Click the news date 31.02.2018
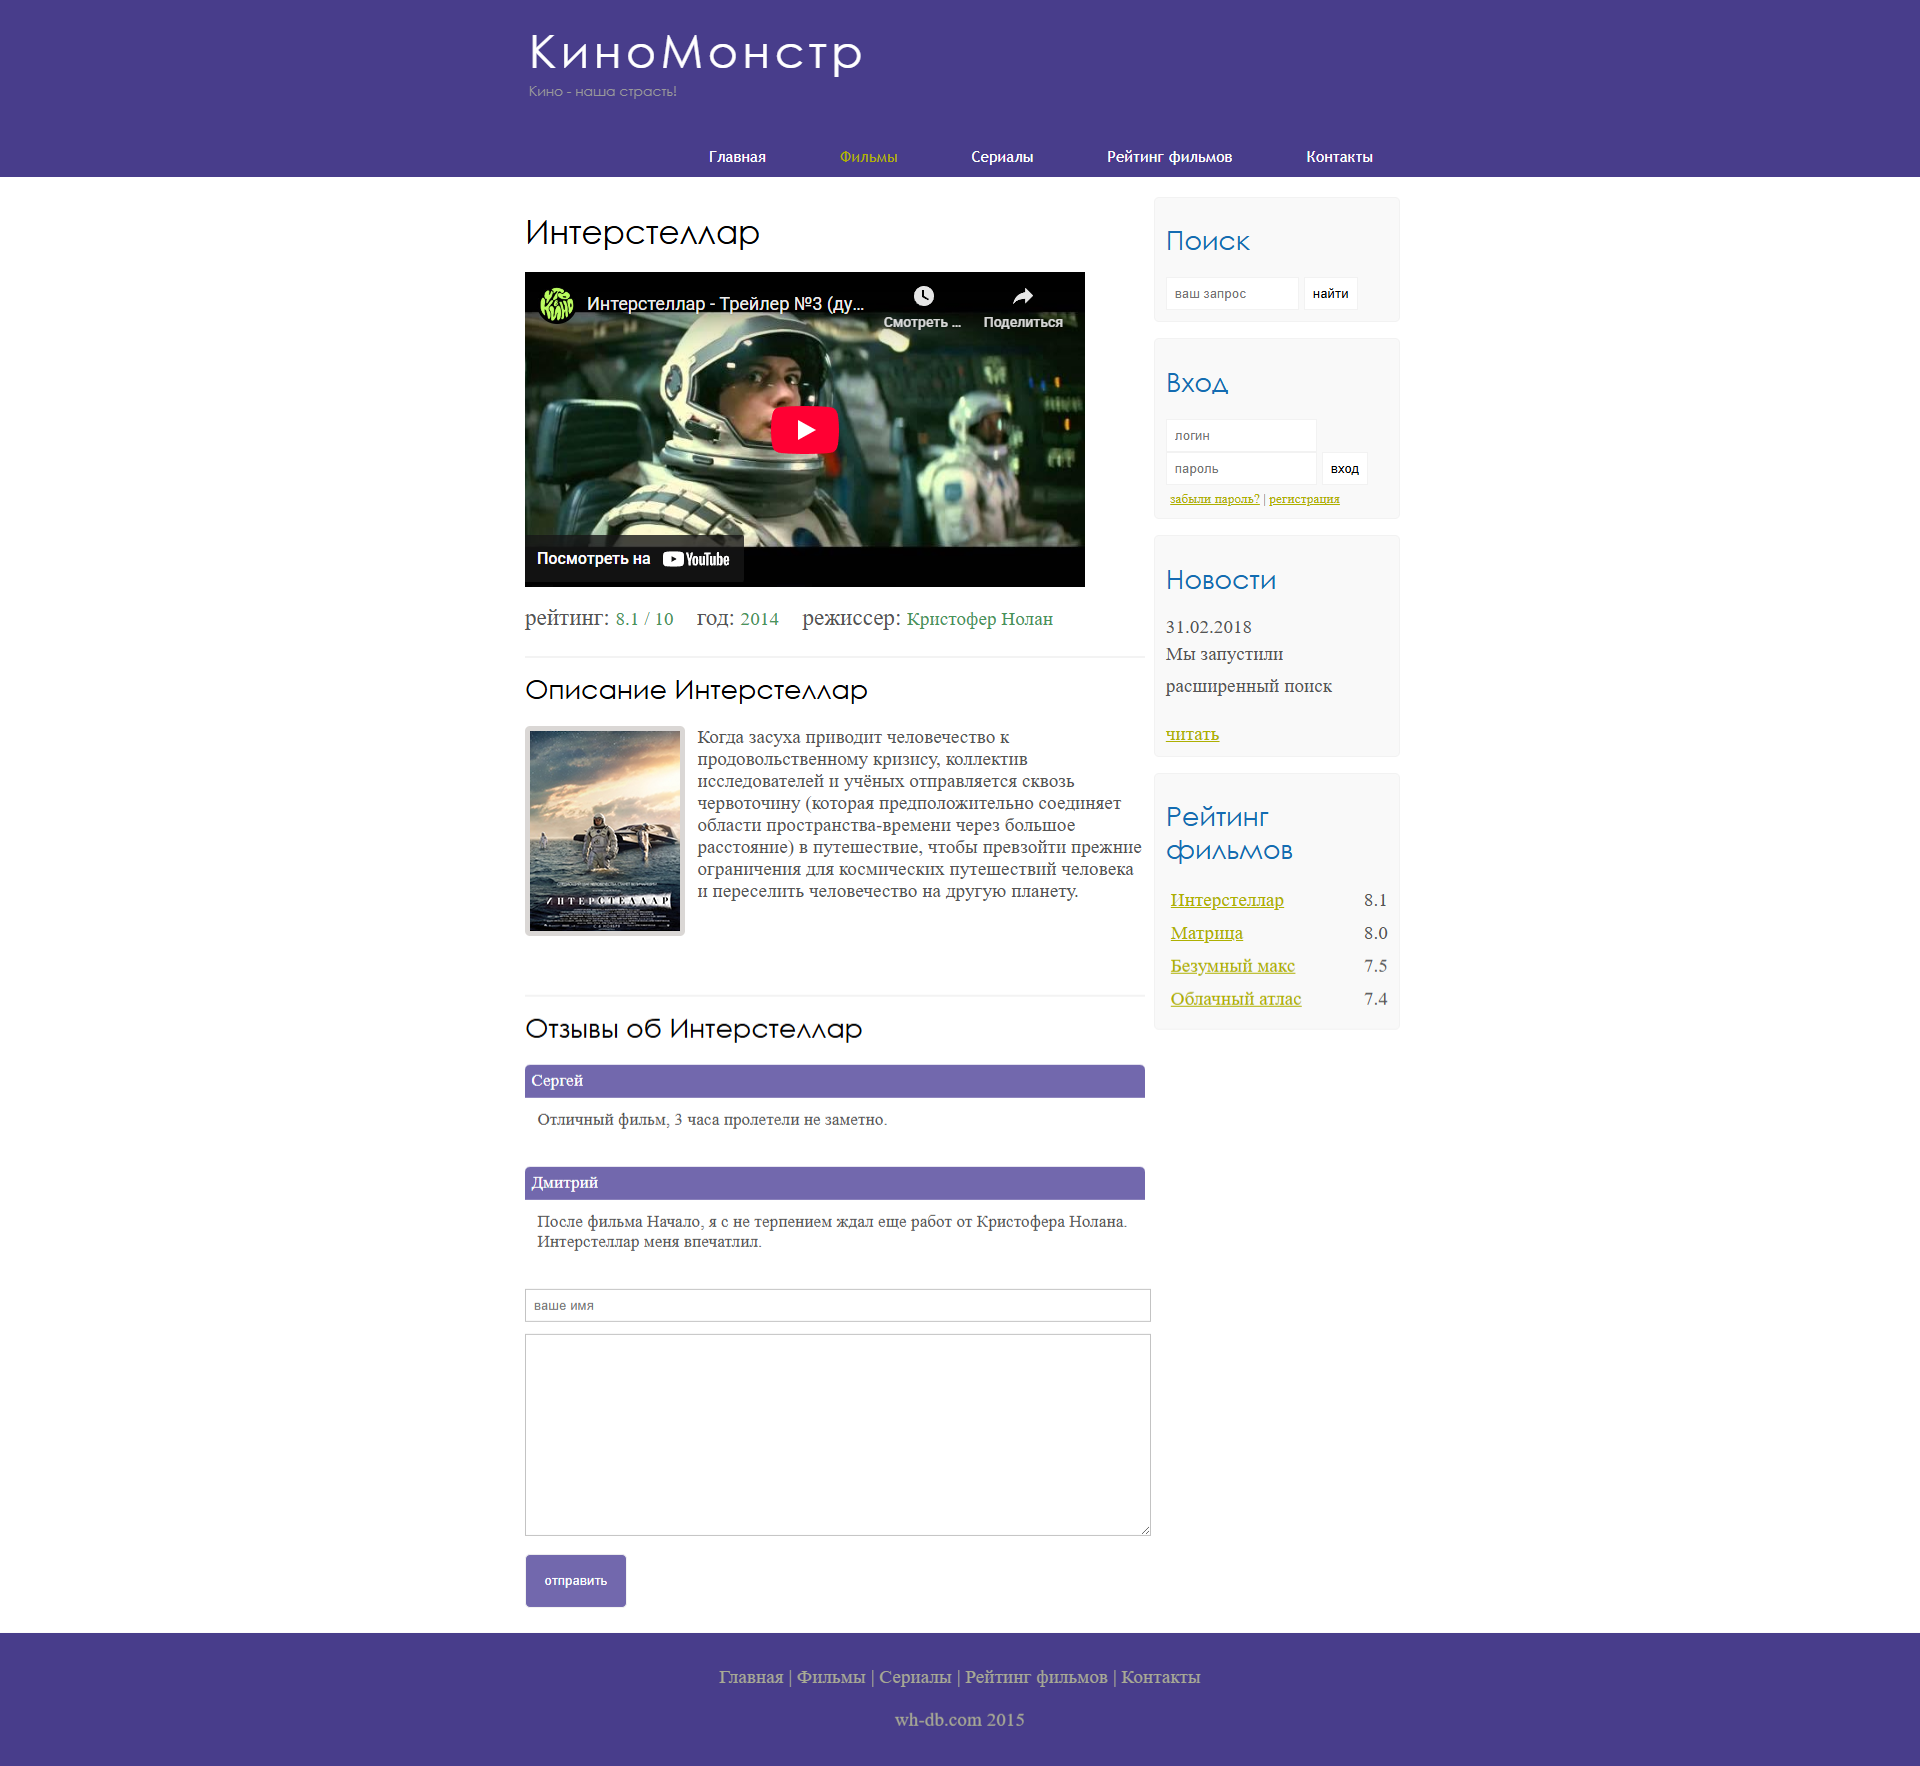The width and height of the screenshot is (1920, 1766). (1208, 627)
